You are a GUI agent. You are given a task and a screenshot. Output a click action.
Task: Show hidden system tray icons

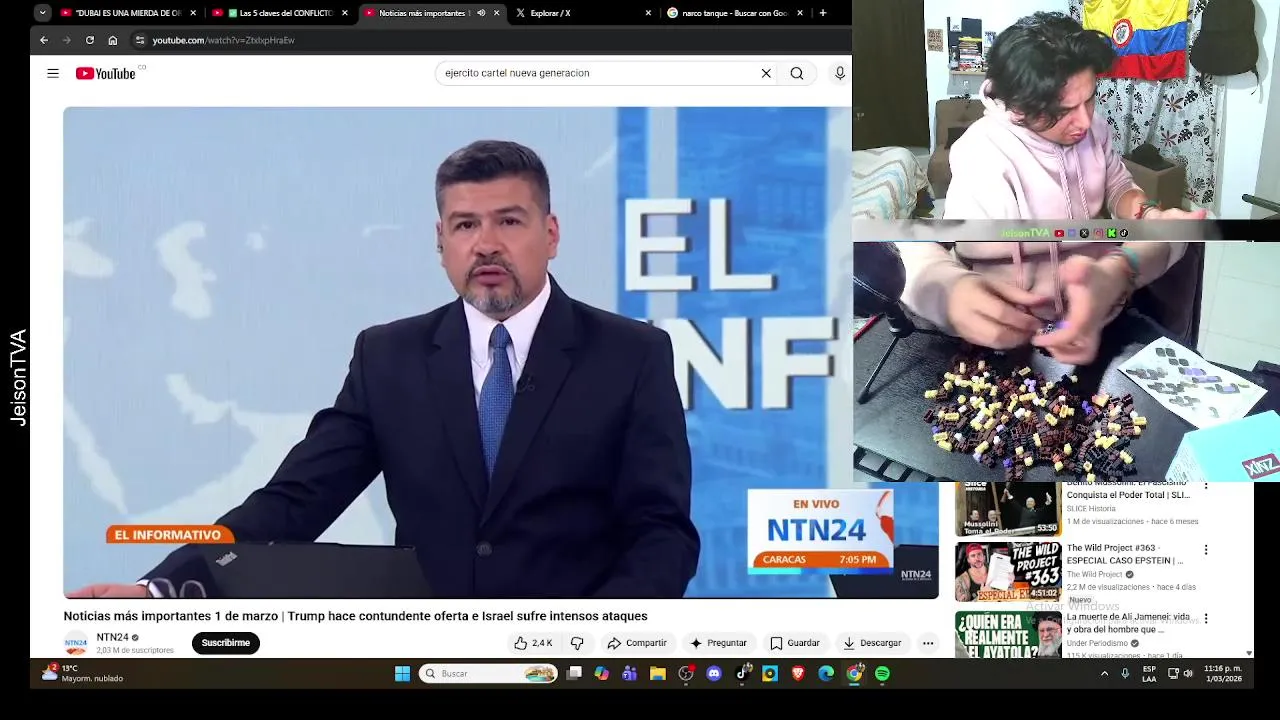pos(1104,674)
